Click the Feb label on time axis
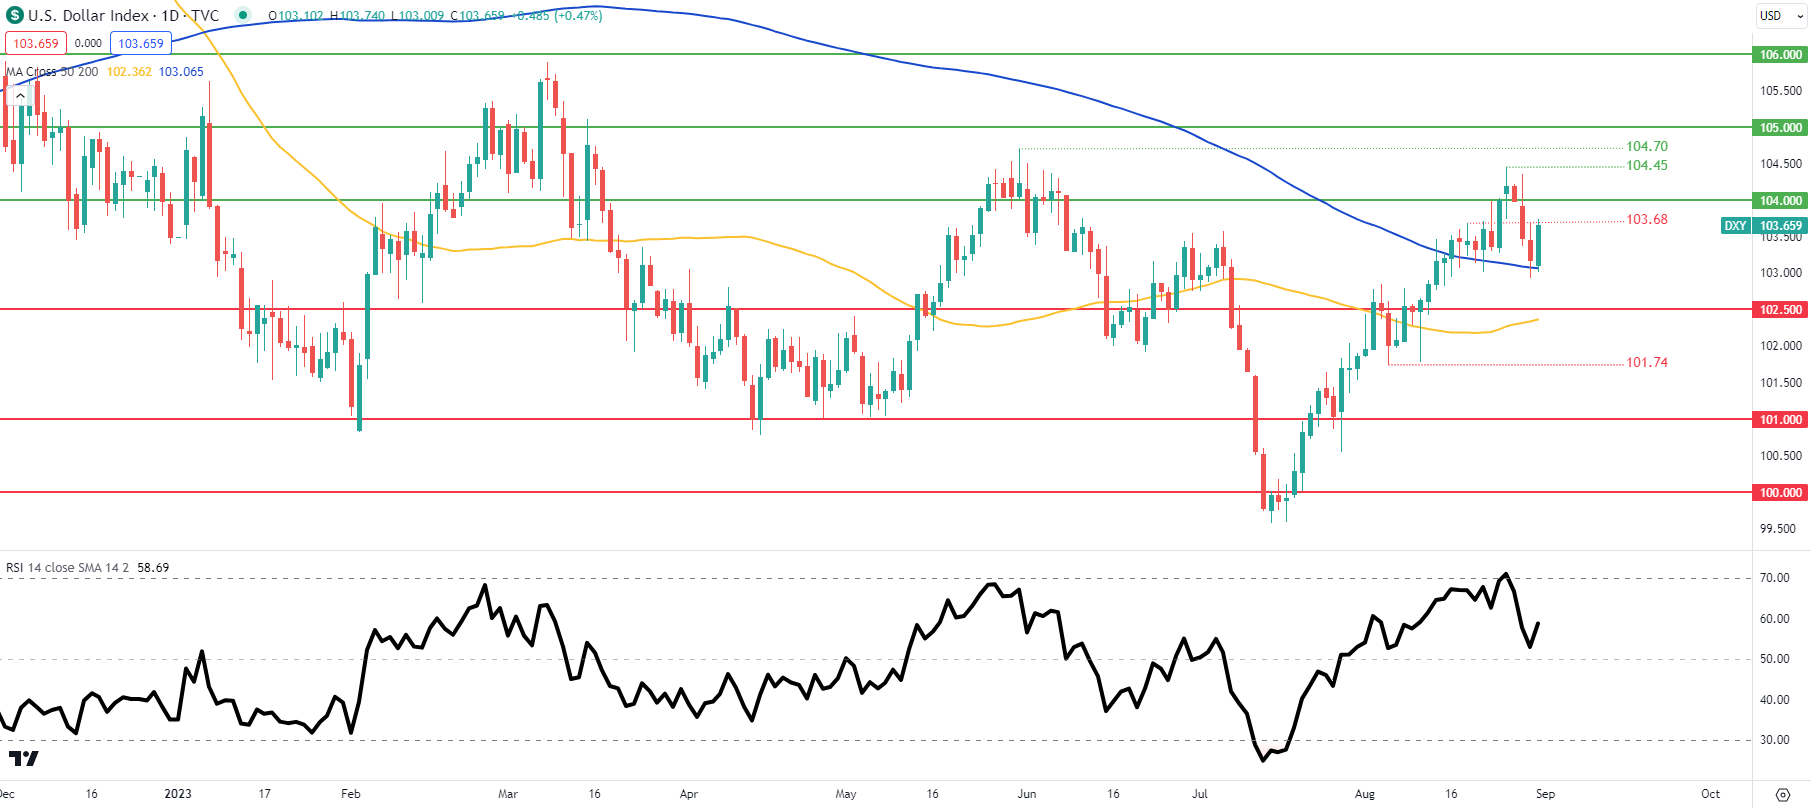This screenshot has height=808, width=1811. point(351,794)
